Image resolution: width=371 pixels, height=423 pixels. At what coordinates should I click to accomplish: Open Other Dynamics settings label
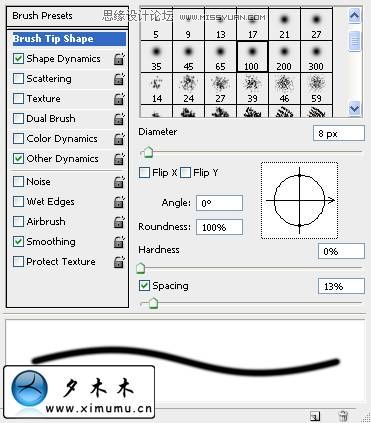[x=62, y=159]
